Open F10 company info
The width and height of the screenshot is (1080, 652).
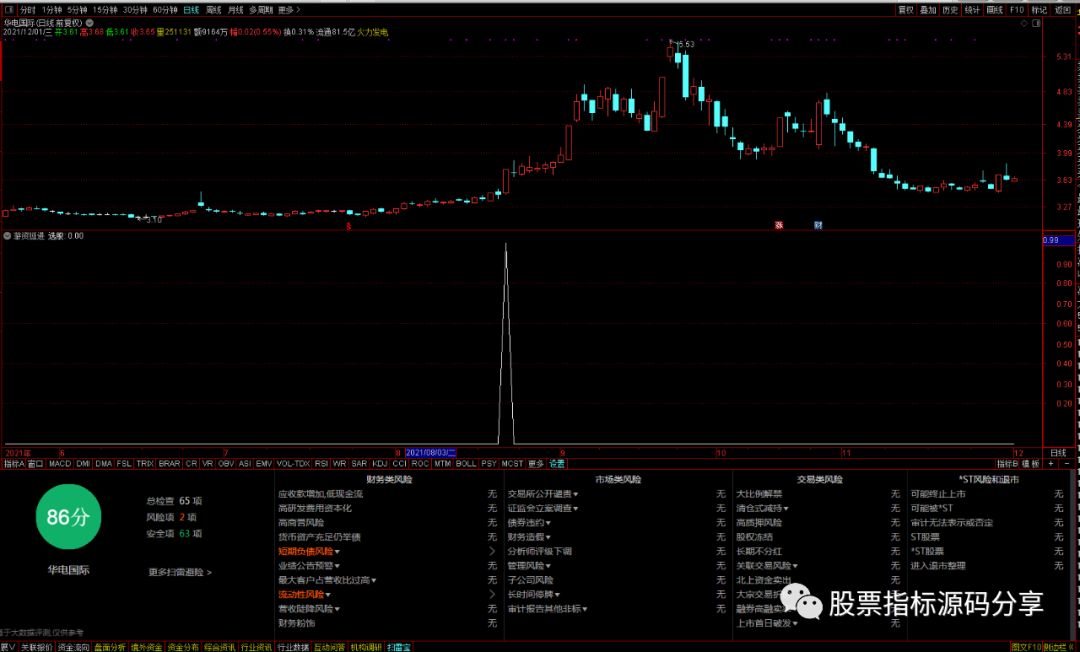coord(1017,10)
